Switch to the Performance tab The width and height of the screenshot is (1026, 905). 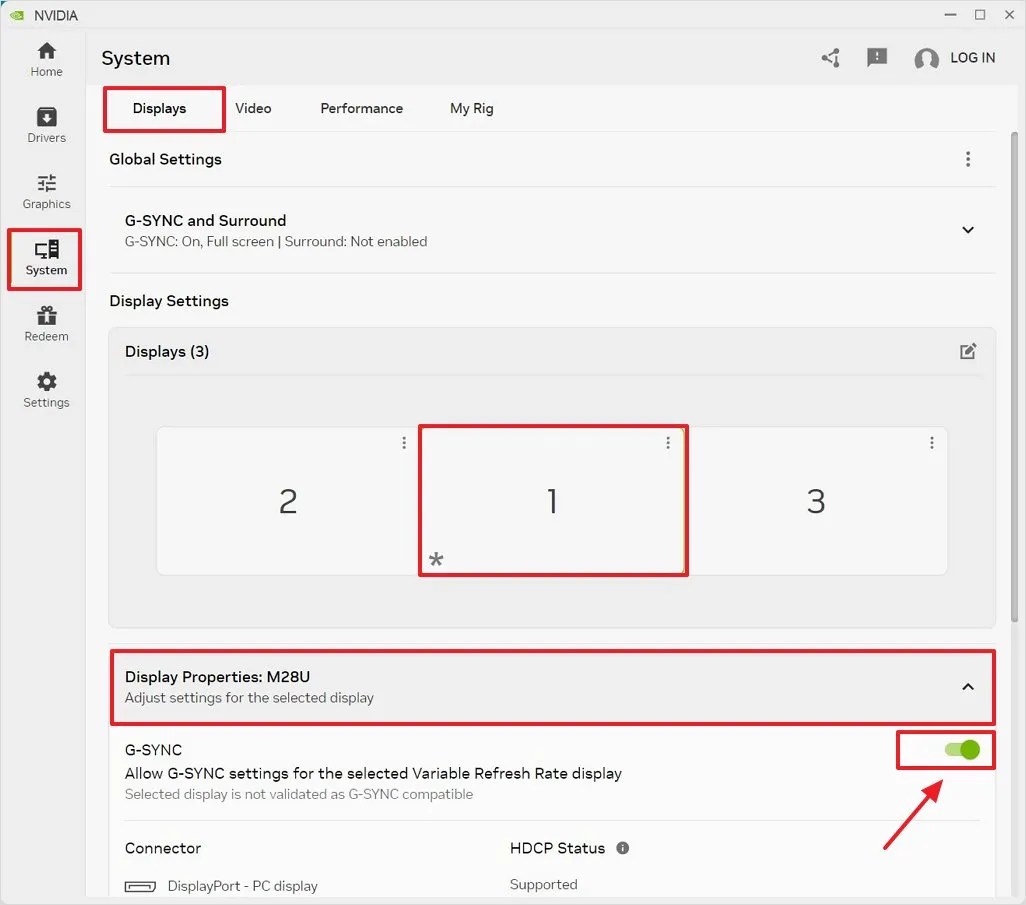[x=361, y=108]
